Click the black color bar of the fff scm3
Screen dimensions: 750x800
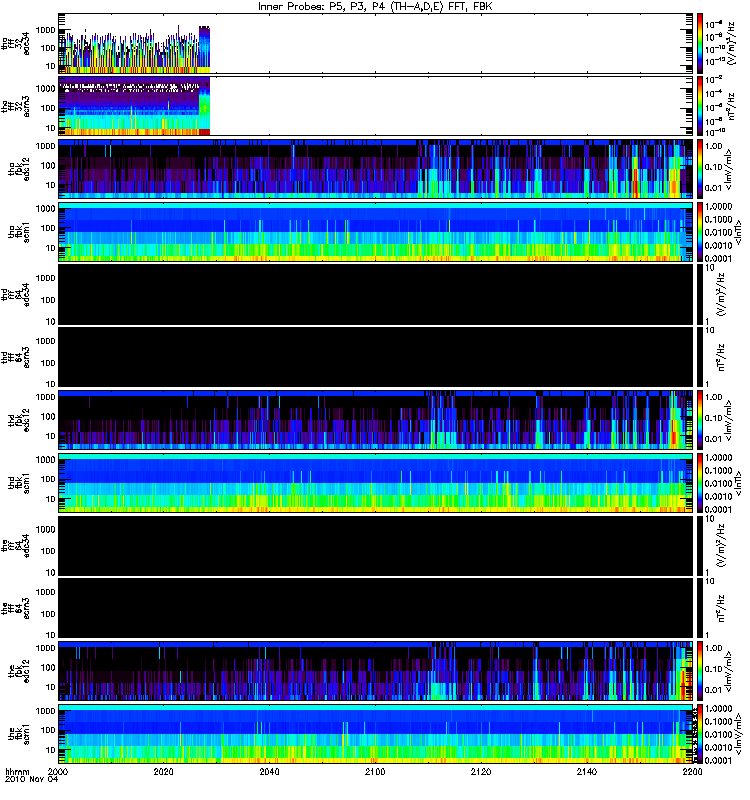click(700, 608)
